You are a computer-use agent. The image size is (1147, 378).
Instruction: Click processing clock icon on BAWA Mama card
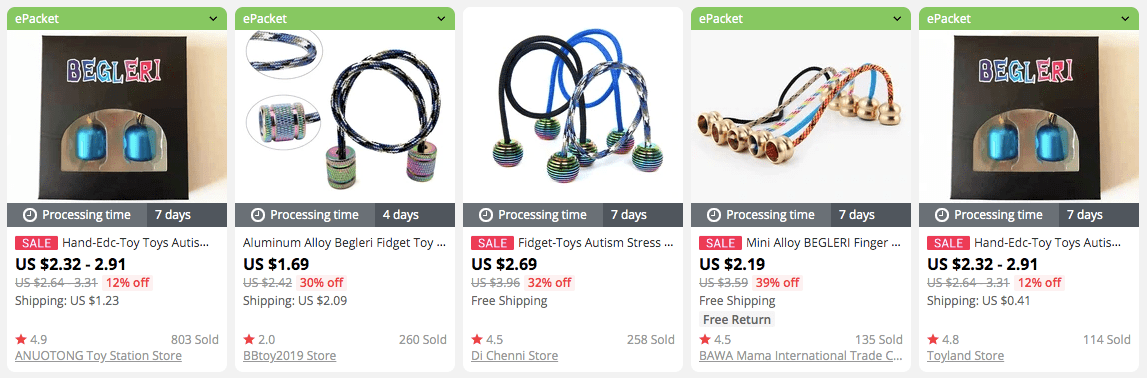click(714, 215)
